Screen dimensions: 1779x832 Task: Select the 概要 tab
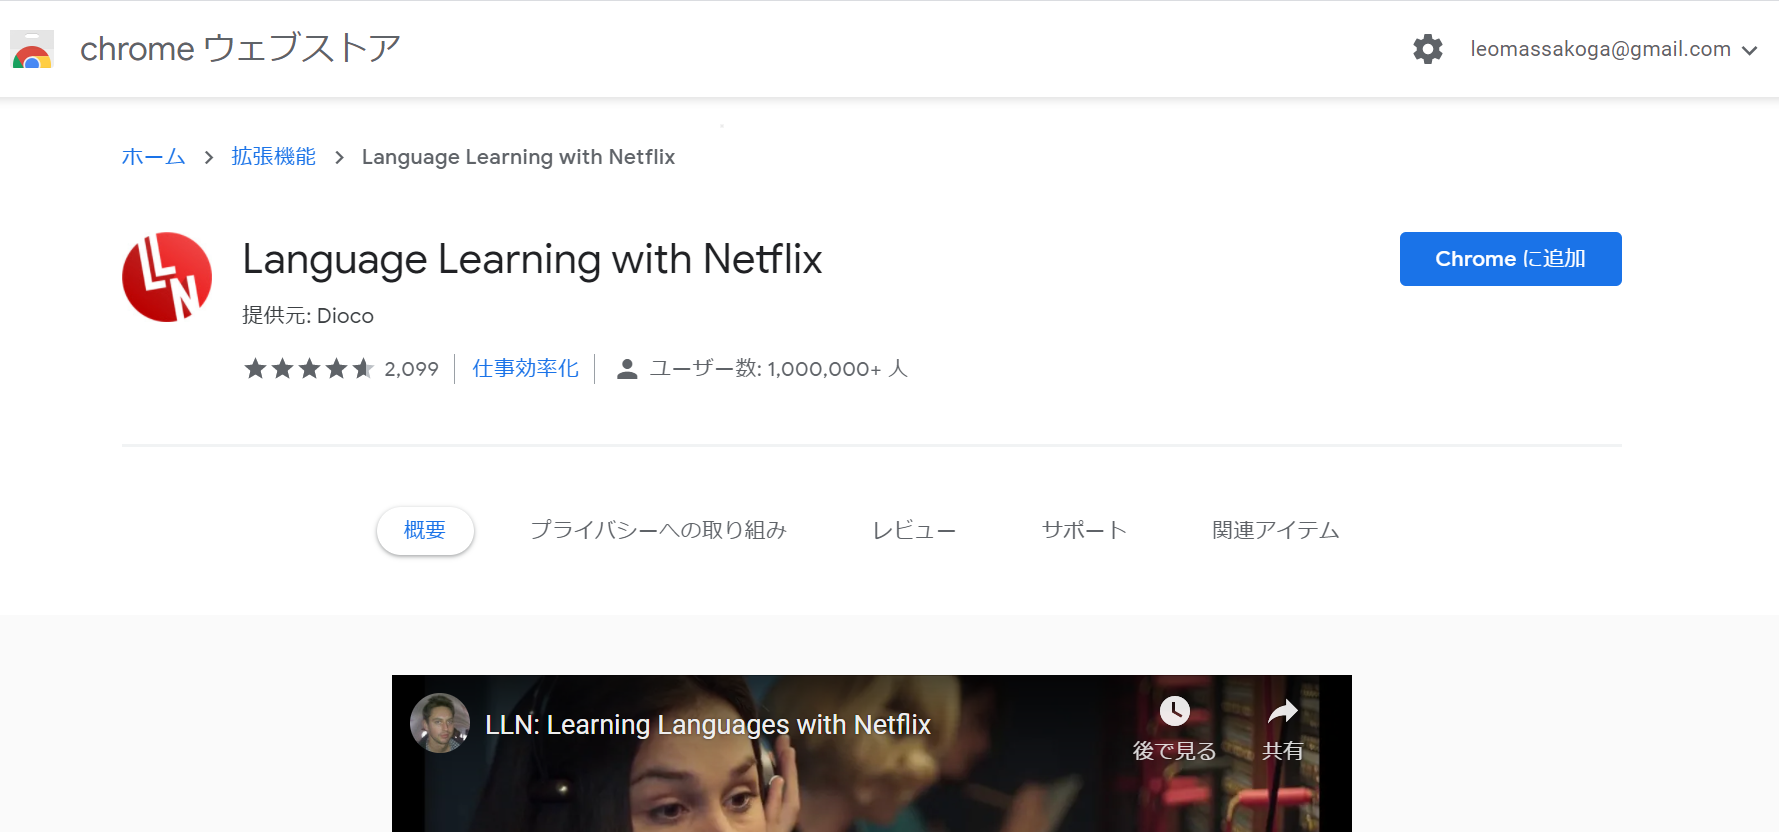pos(425,530)
